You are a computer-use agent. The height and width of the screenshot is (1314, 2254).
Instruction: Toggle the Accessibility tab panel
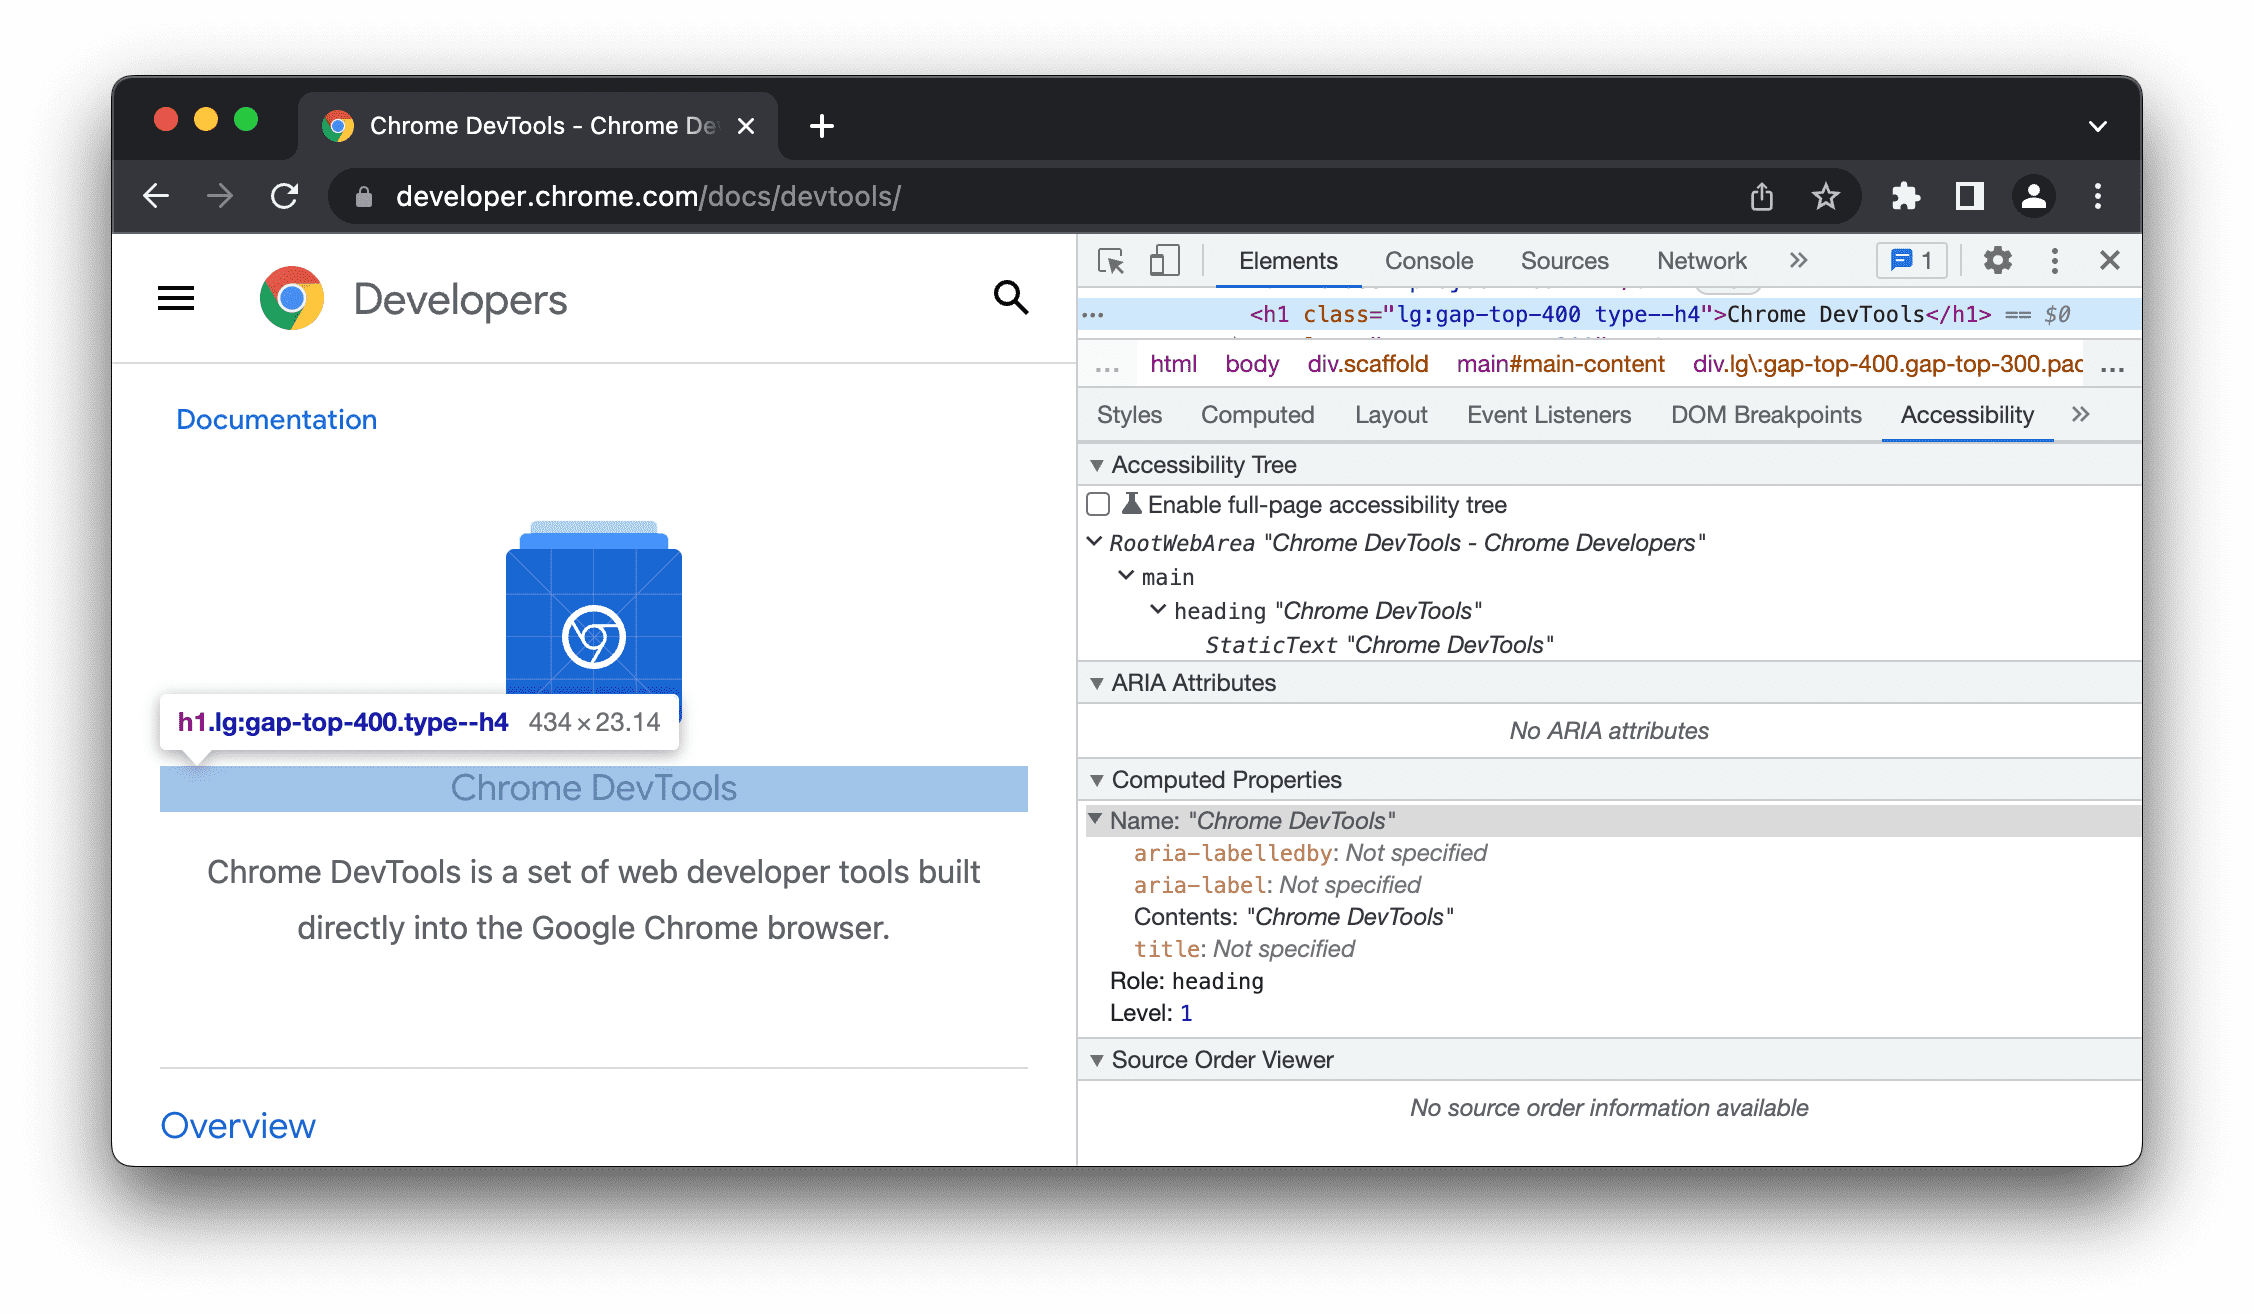click(1966, 415)
